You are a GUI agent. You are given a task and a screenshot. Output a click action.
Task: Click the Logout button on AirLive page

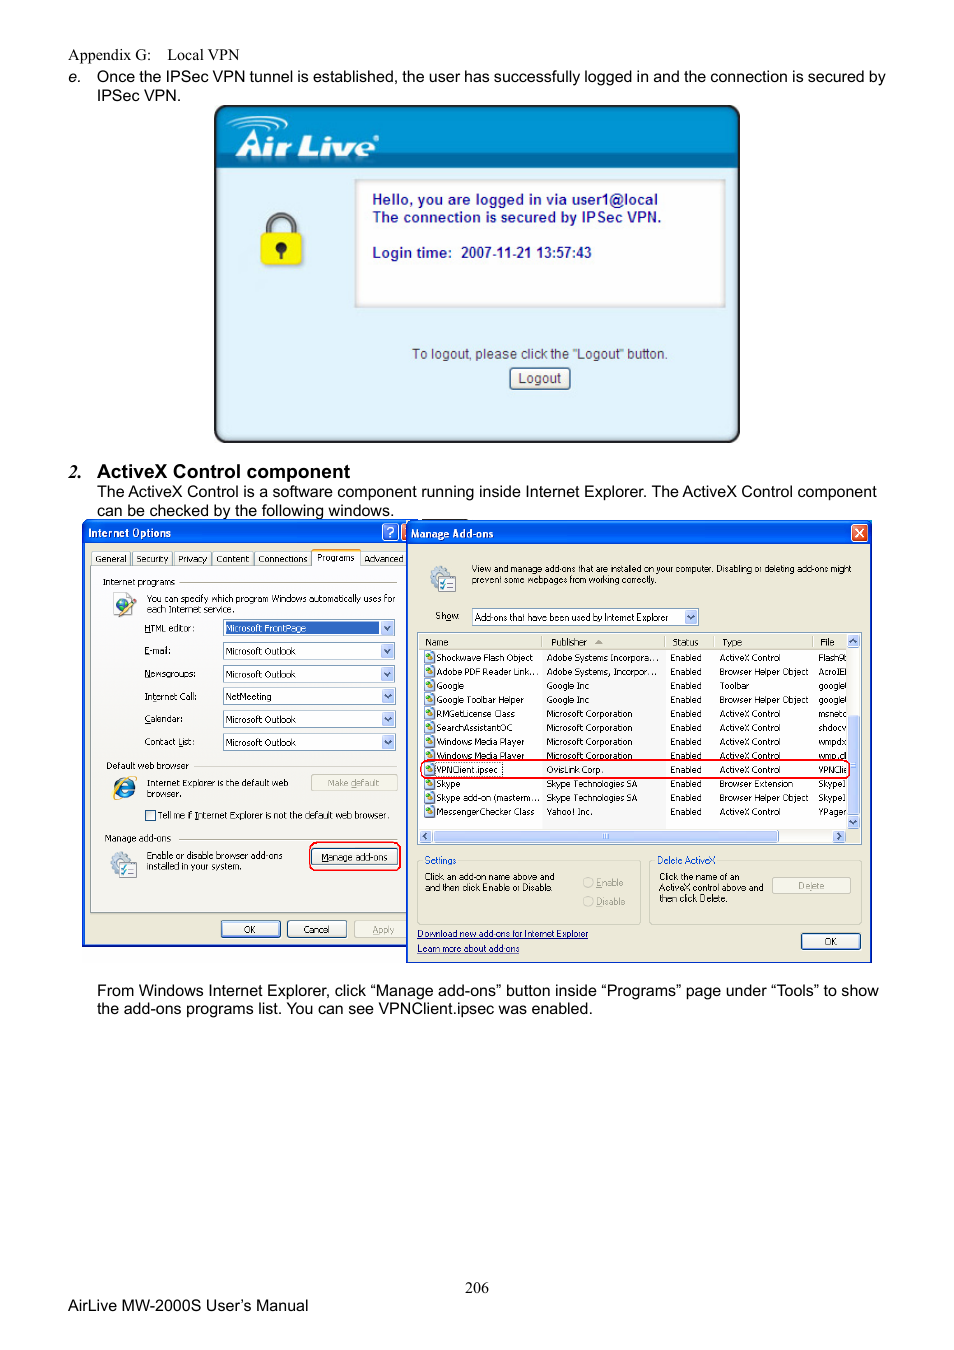tap(539, 378)
